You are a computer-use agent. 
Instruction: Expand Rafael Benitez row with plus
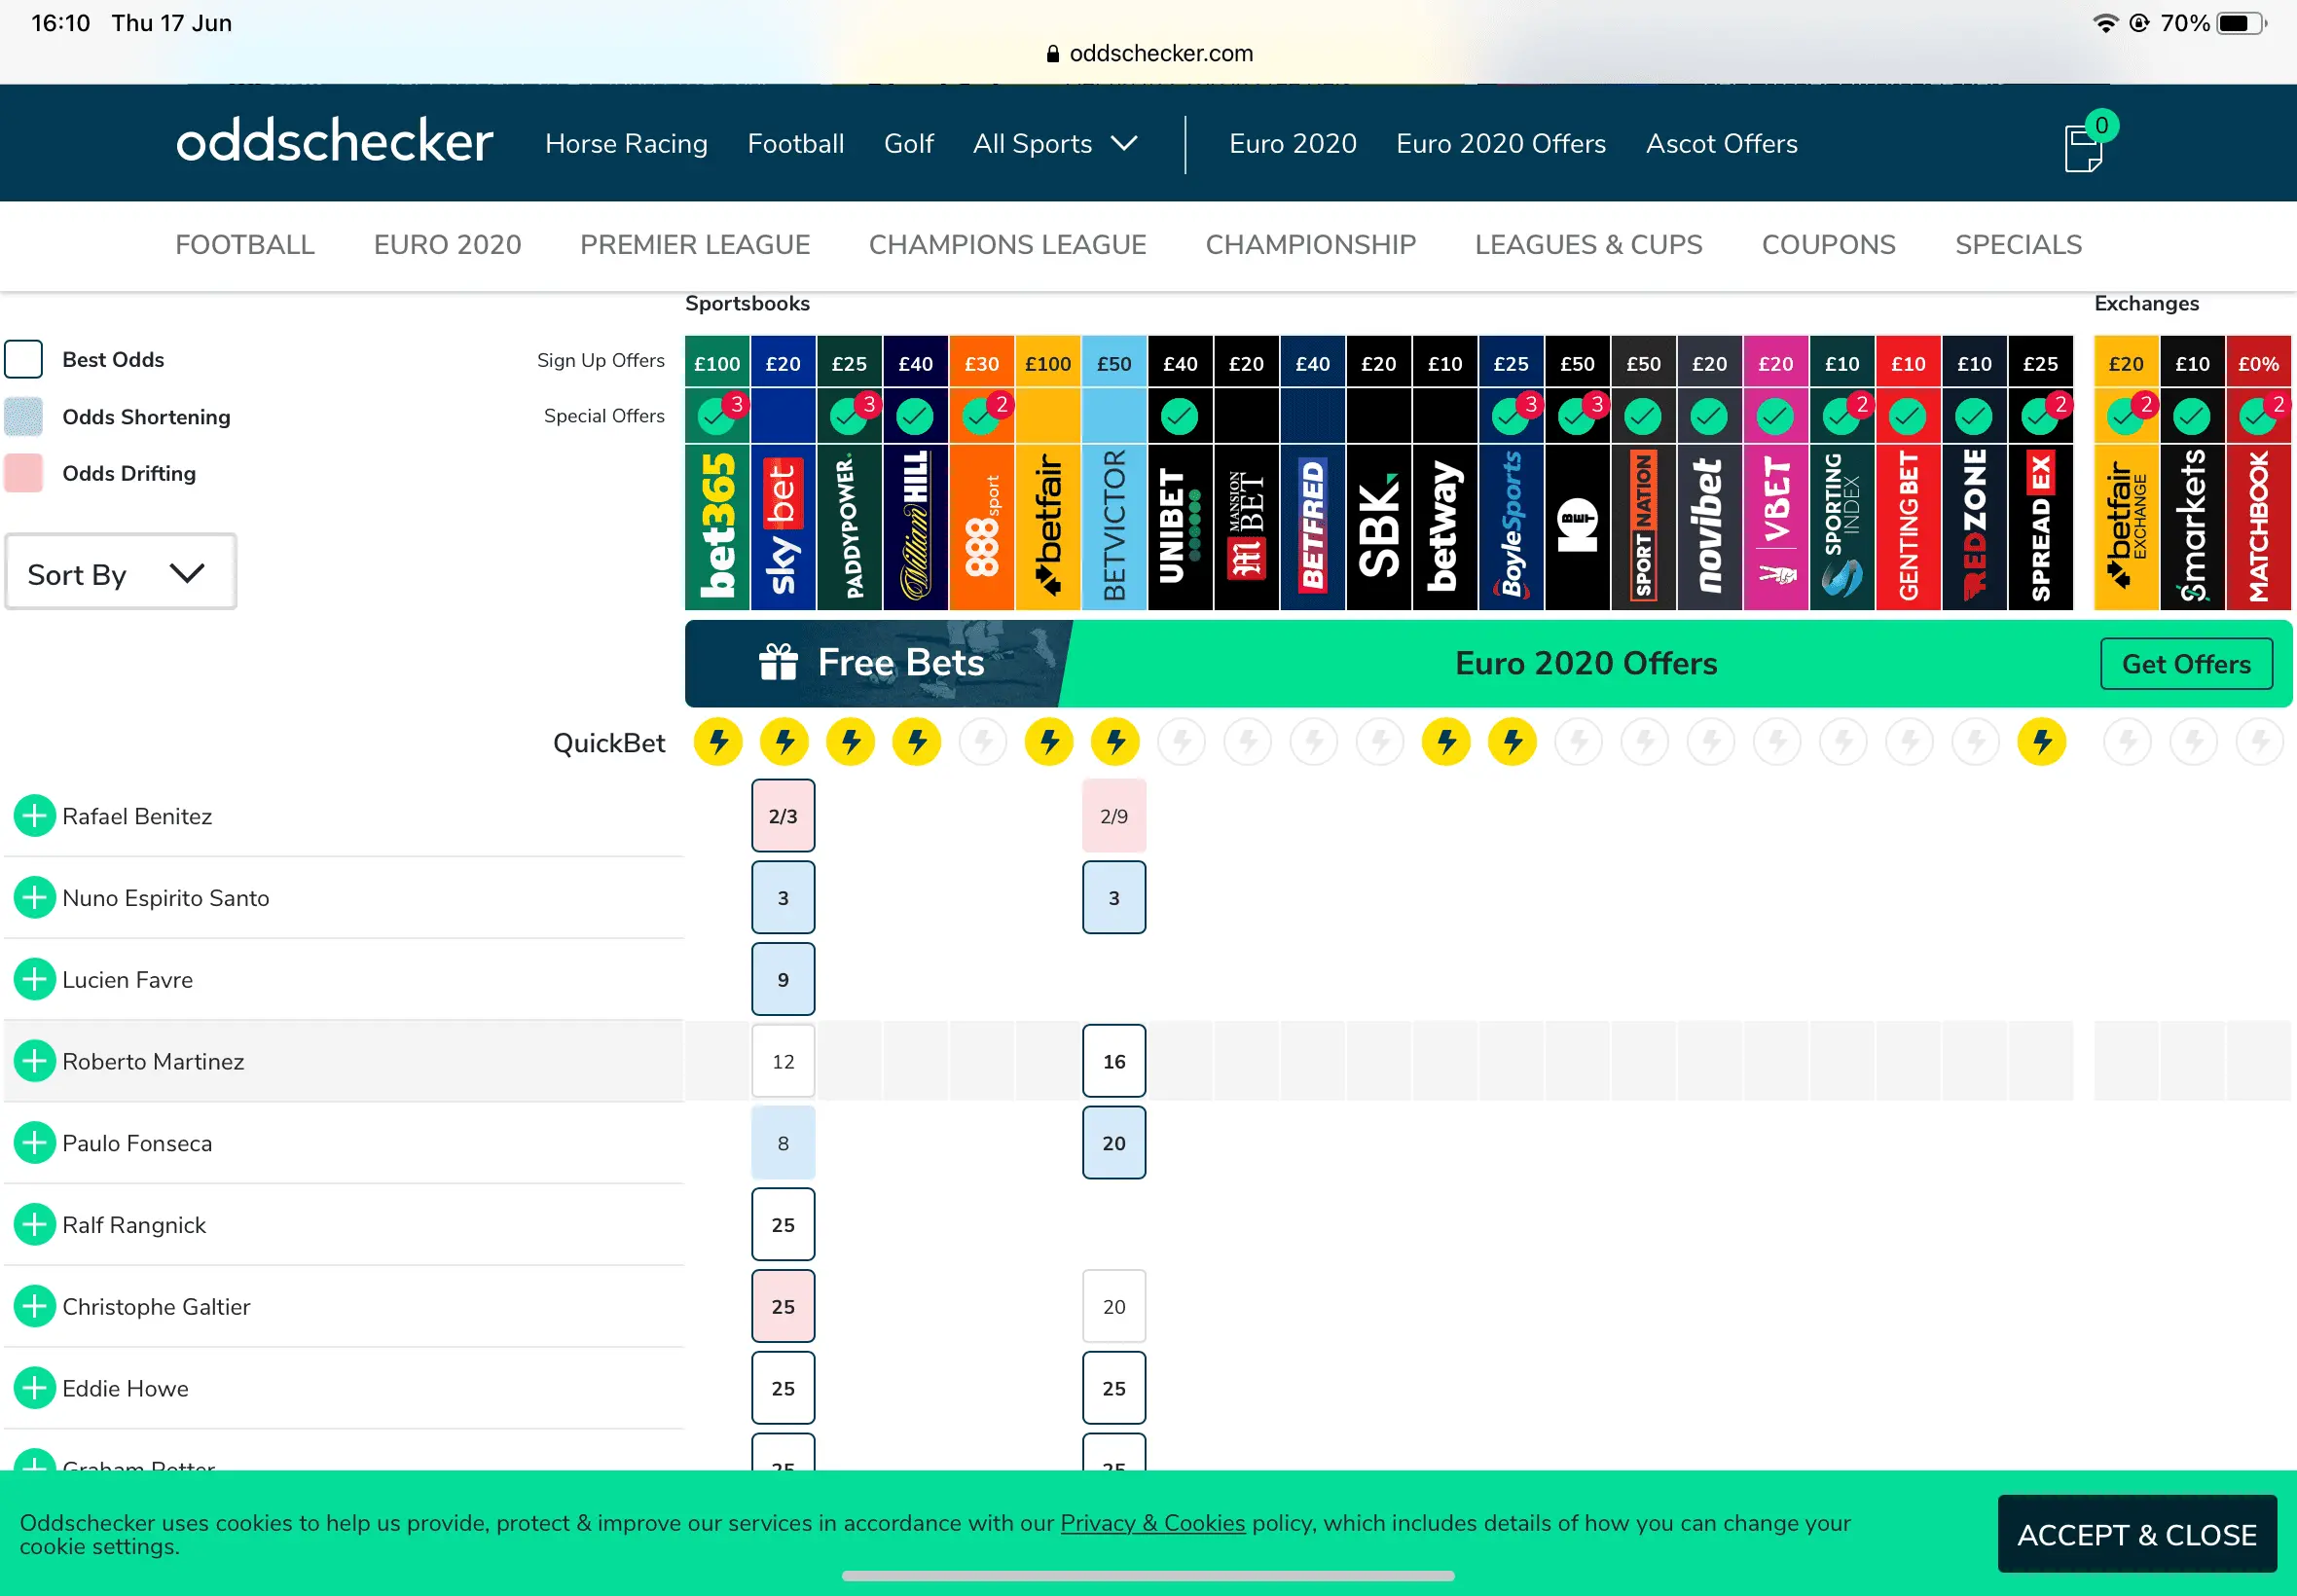tap(35, 816)
